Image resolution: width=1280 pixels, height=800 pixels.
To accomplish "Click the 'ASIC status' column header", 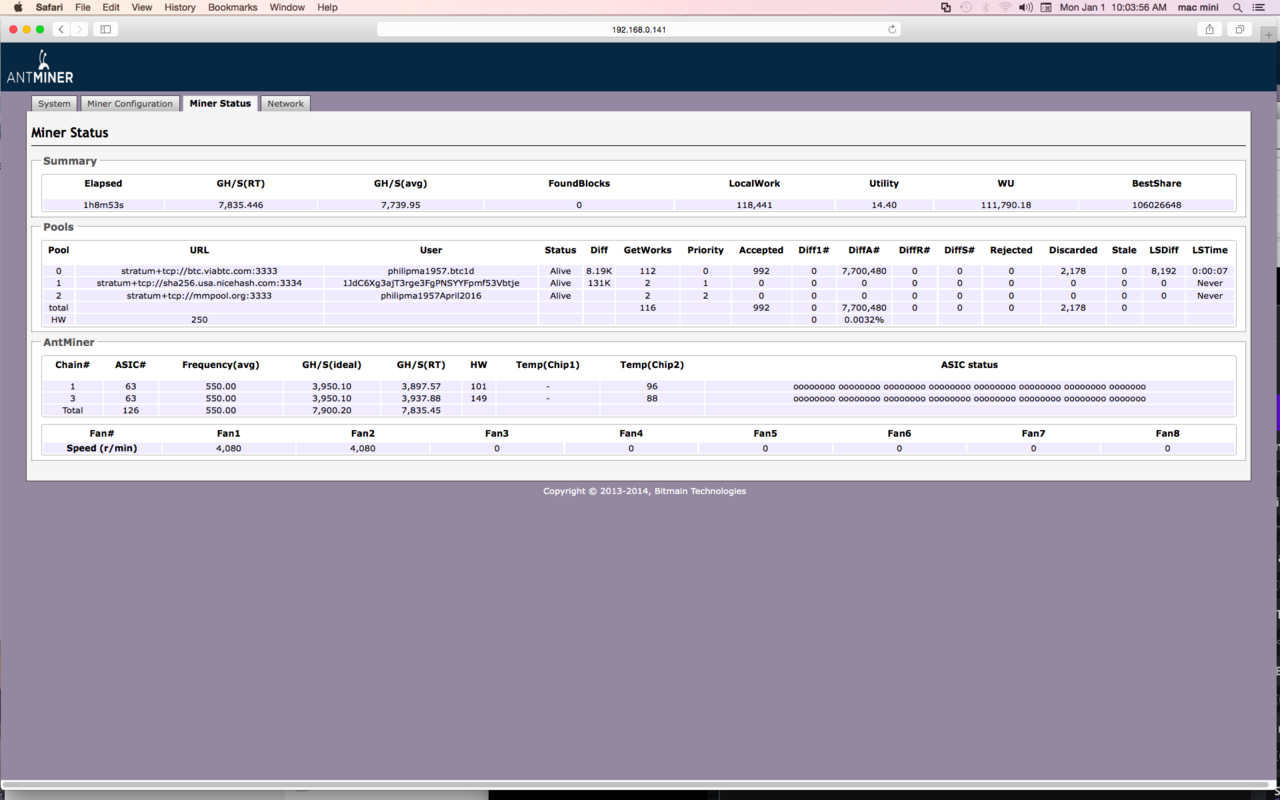I will tap(969, 365).
